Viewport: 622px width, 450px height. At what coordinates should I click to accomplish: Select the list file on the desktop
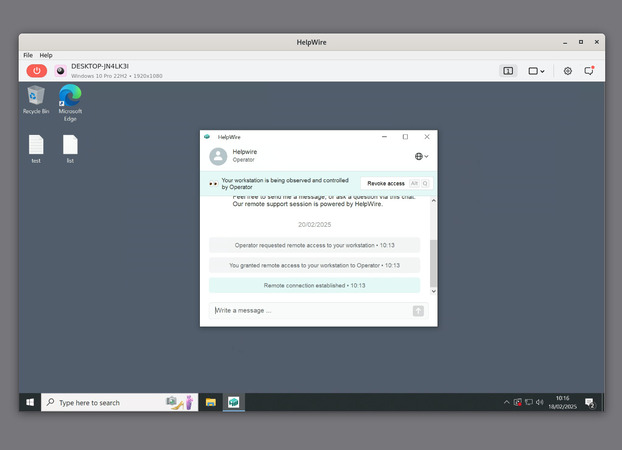pyautogui.click(x=70, y=149)
